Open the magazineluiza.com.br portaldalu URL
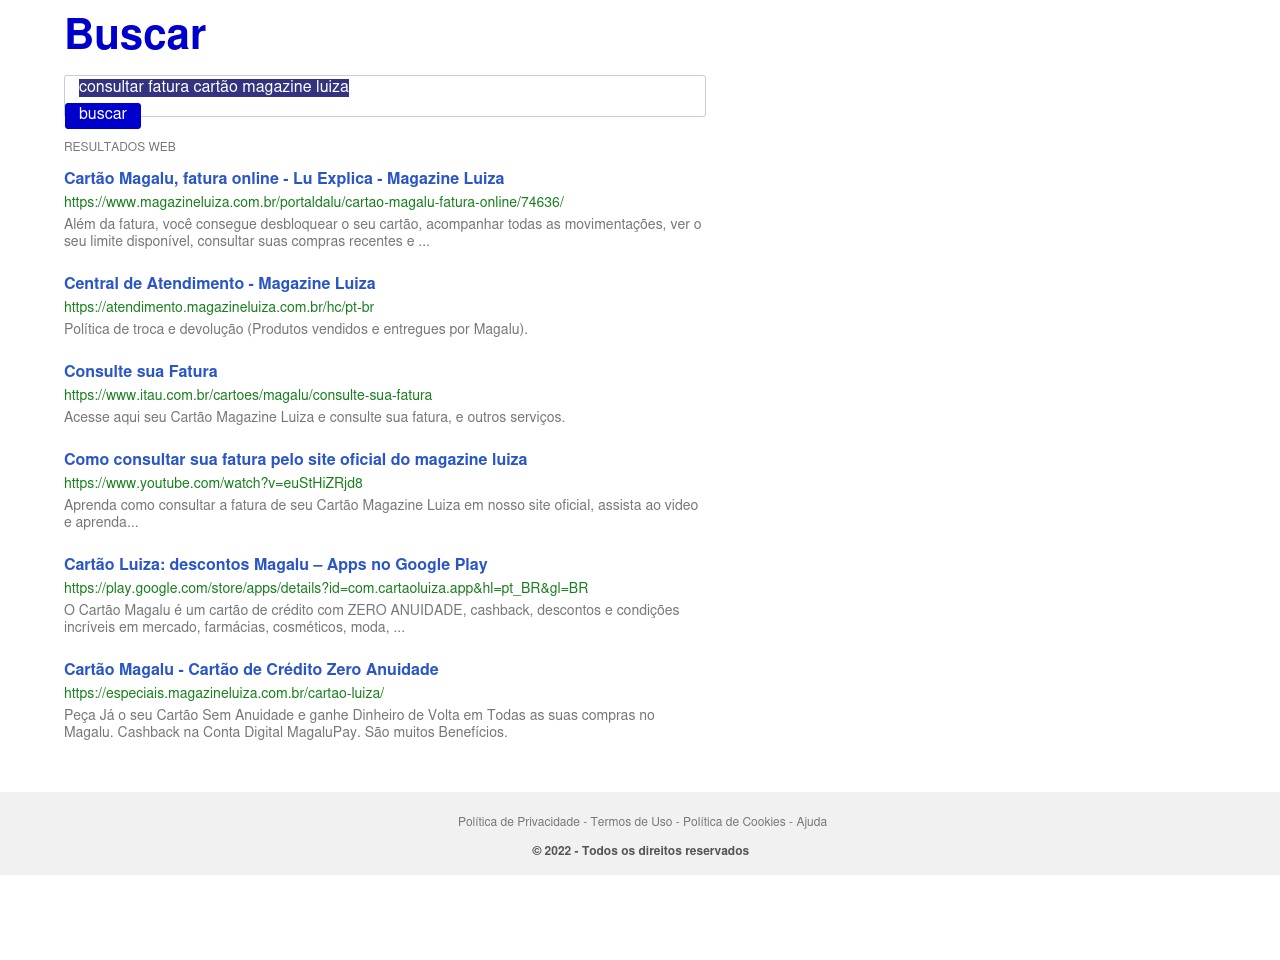This screenshot has height=960, width=1280. point(314,202)
